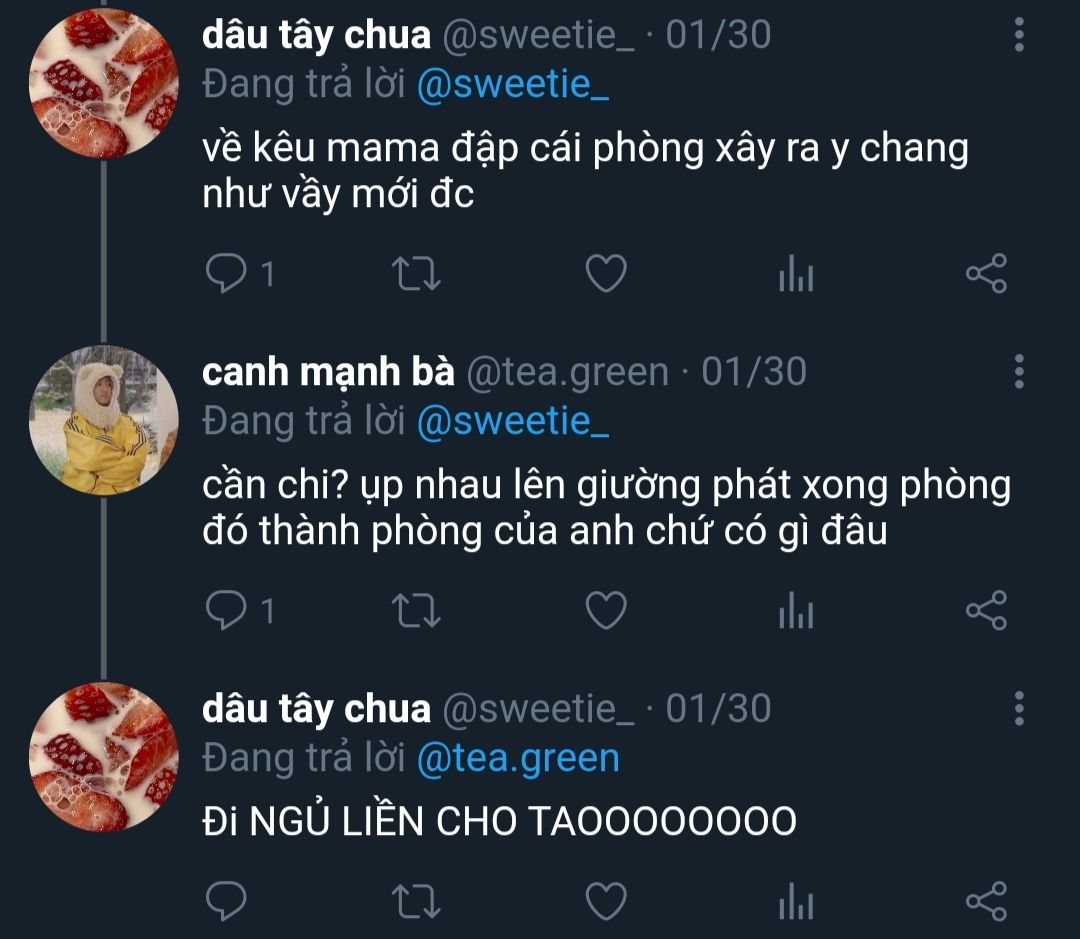Reply to the ĐI NGỦ LIỀN tweet
Screen dimensions: 1080x939
pyautogui.click(x=226, y=901)
